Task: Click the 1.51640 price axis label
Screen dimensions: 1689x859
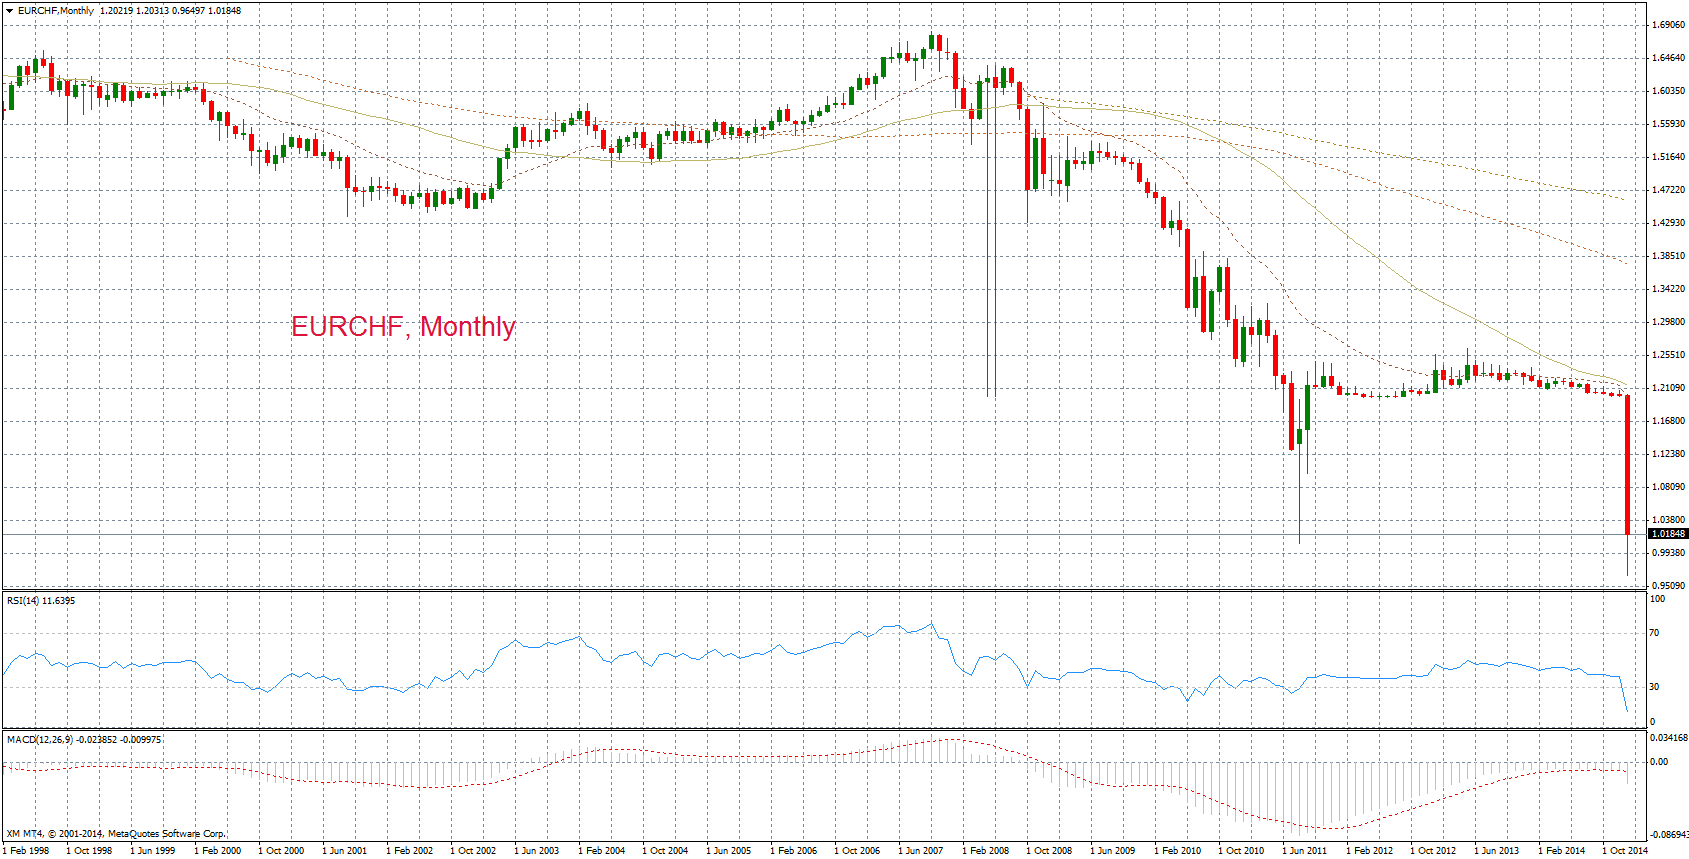Action: point(1668,156)
